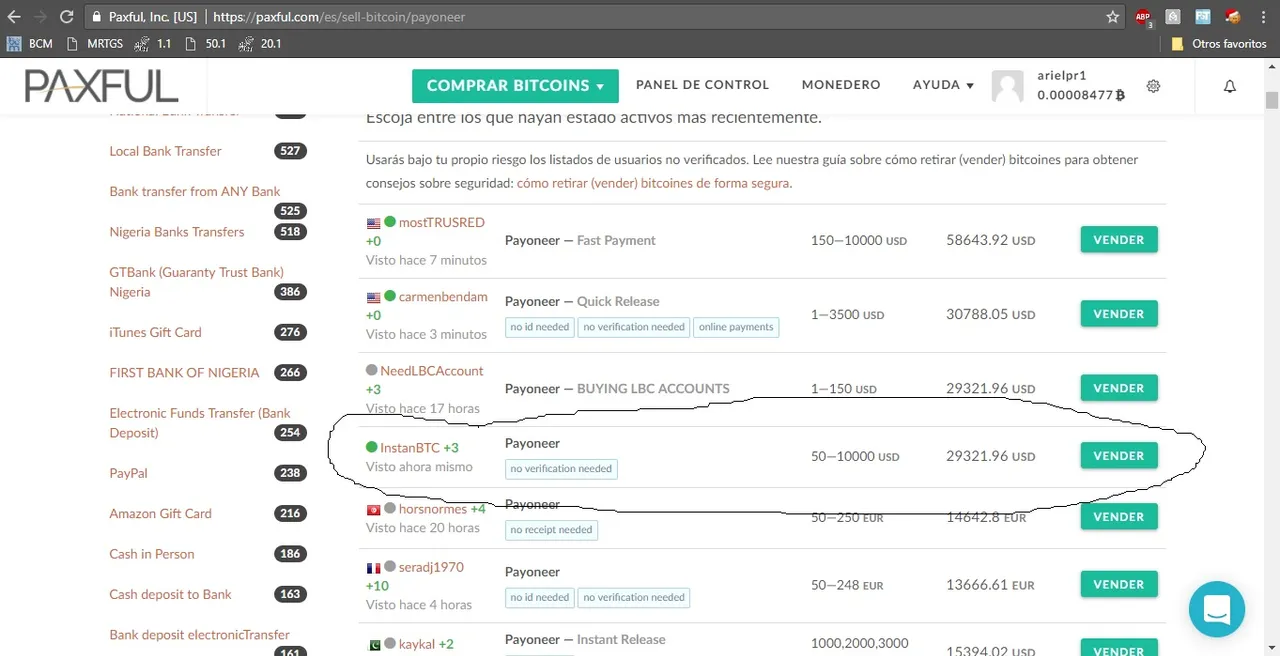
Task: Open settings with the gear icon
Action: click(1153, 86)
